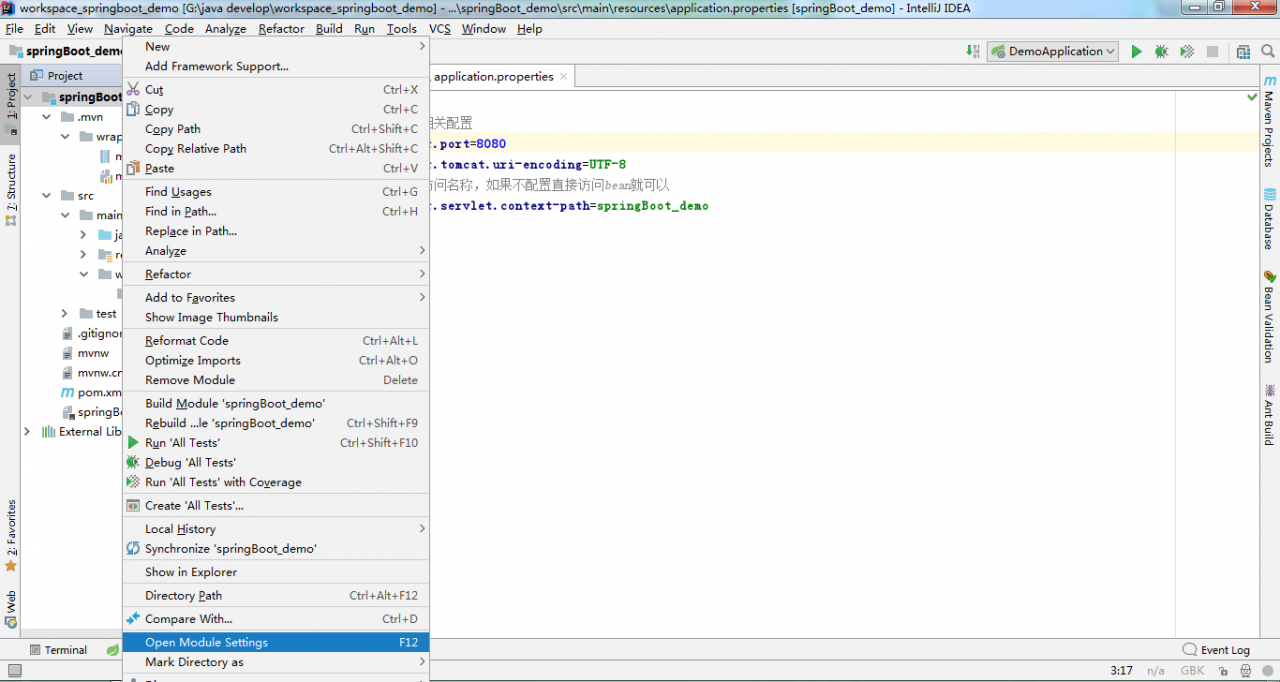Image resolution: width=1280 pixels, height=682 pixels.
Task: Click the green inspection checkmark in editor
Action: point(1252,97)
